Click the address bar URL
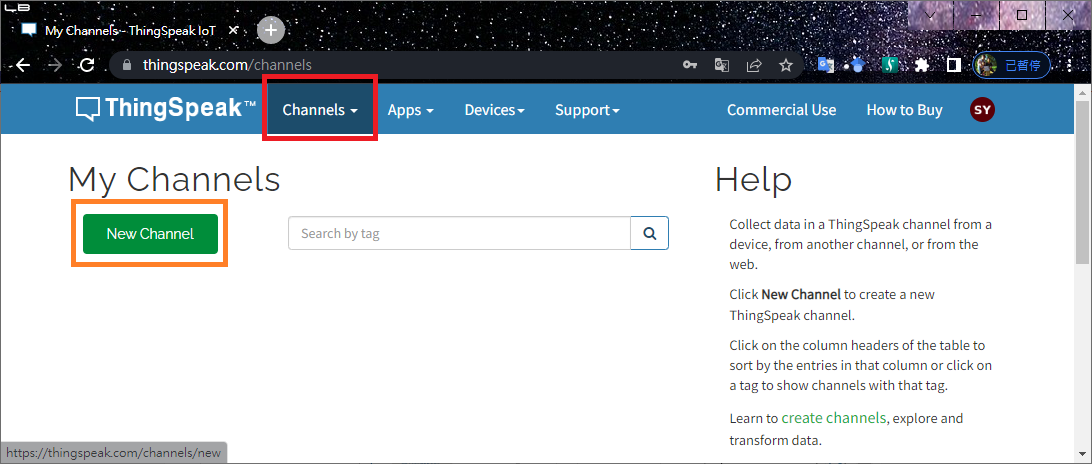 tap(227, 65)
